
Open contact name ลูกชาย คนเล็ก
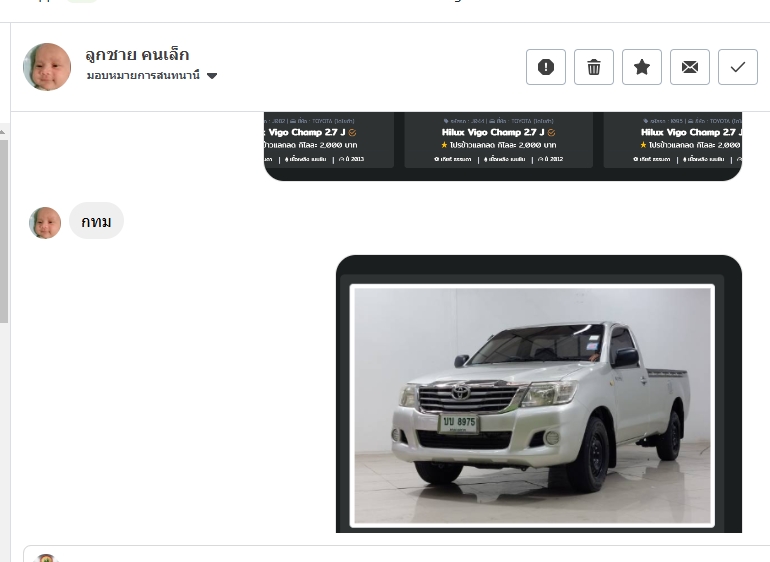(137, 54)
